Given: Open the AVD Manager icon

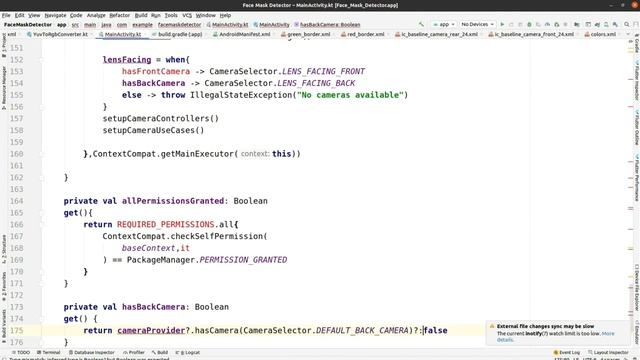Looking at the screenshot, I should (x=606, y=24).
